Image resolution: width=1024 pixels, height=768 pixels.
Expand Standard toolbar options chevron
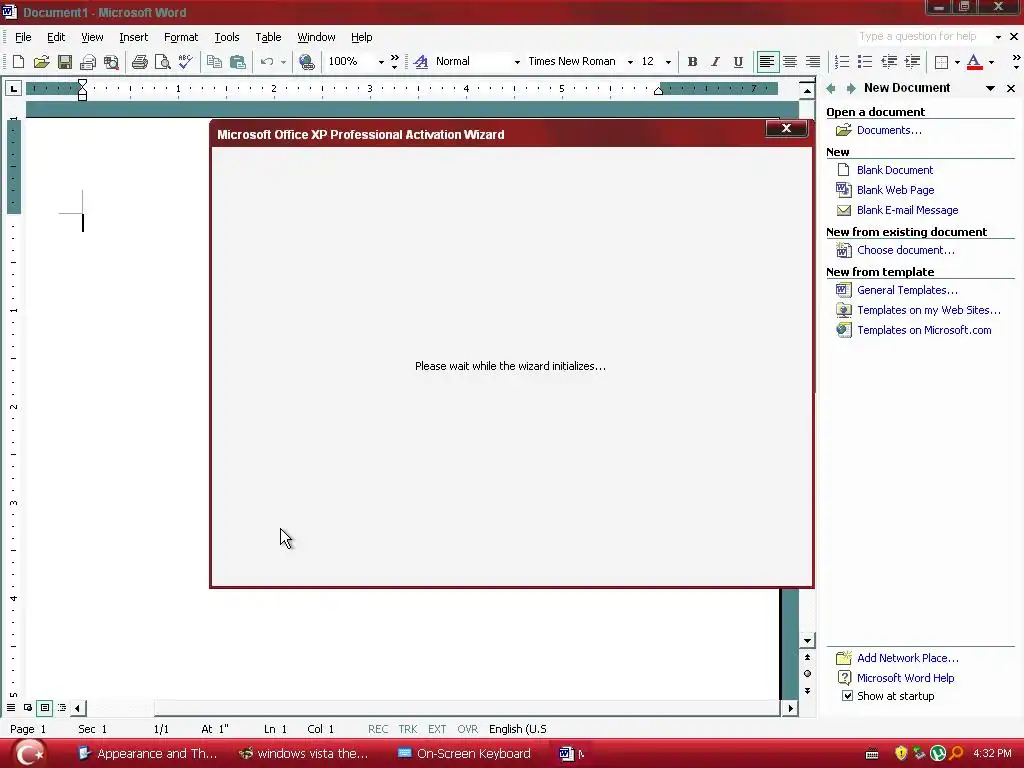[394, 61]
